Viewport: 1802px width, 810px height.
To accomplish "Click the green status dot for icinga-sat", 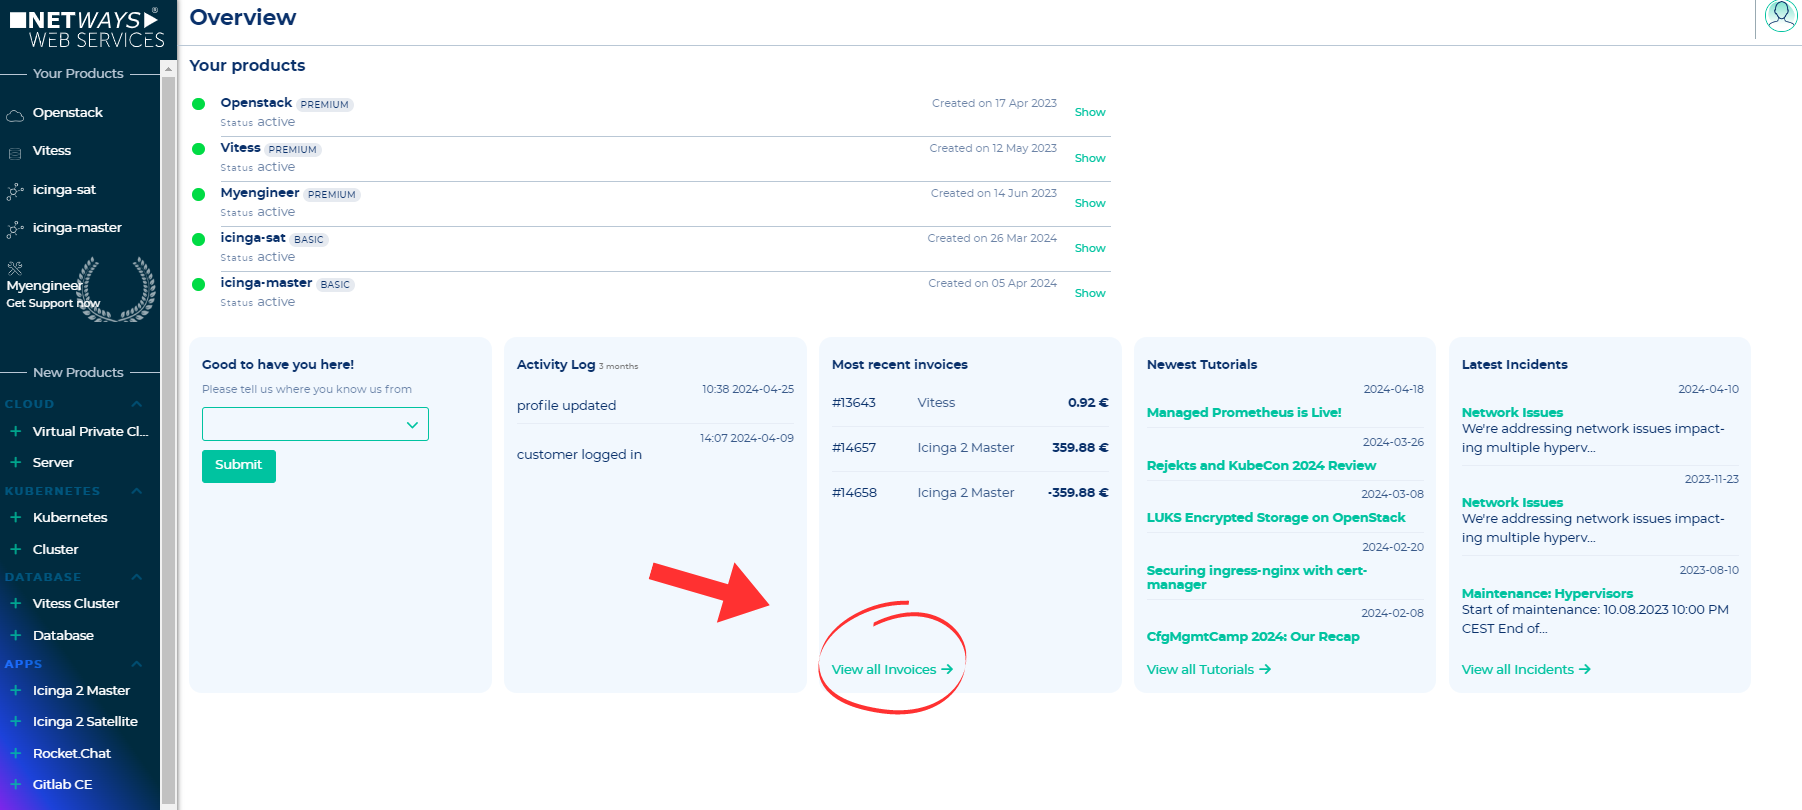I will tap(199, 238).
